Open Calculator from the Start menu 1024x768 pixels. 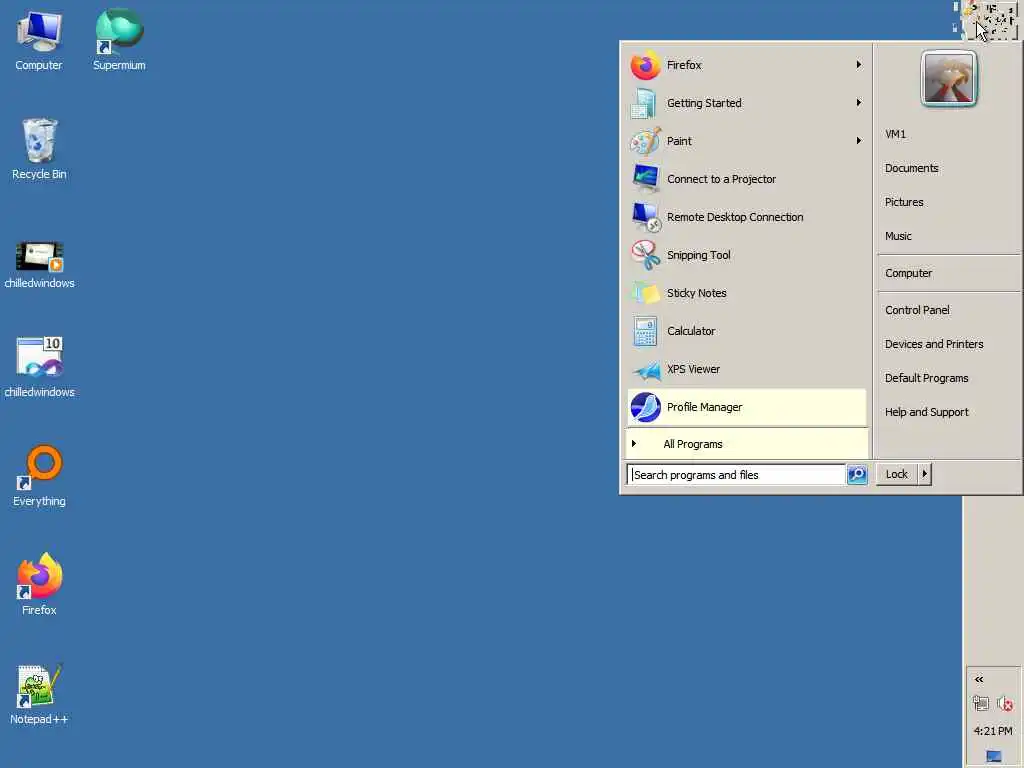746,331
